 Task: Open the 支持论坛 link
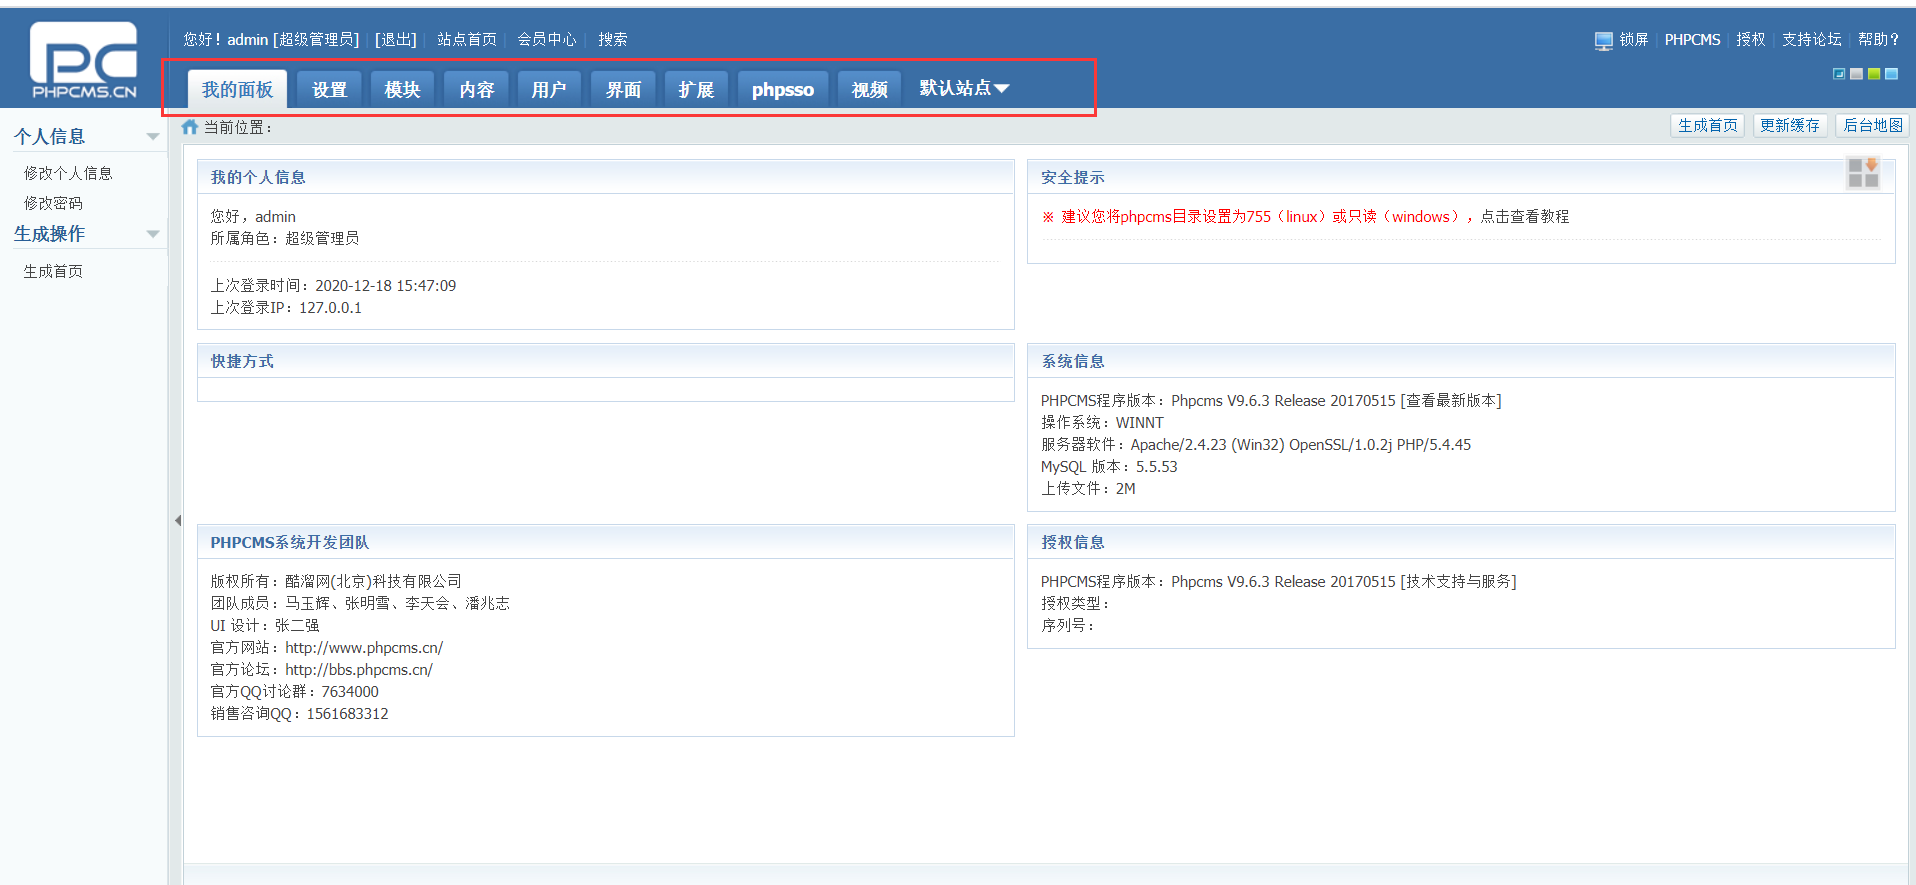pos(1812,39)
